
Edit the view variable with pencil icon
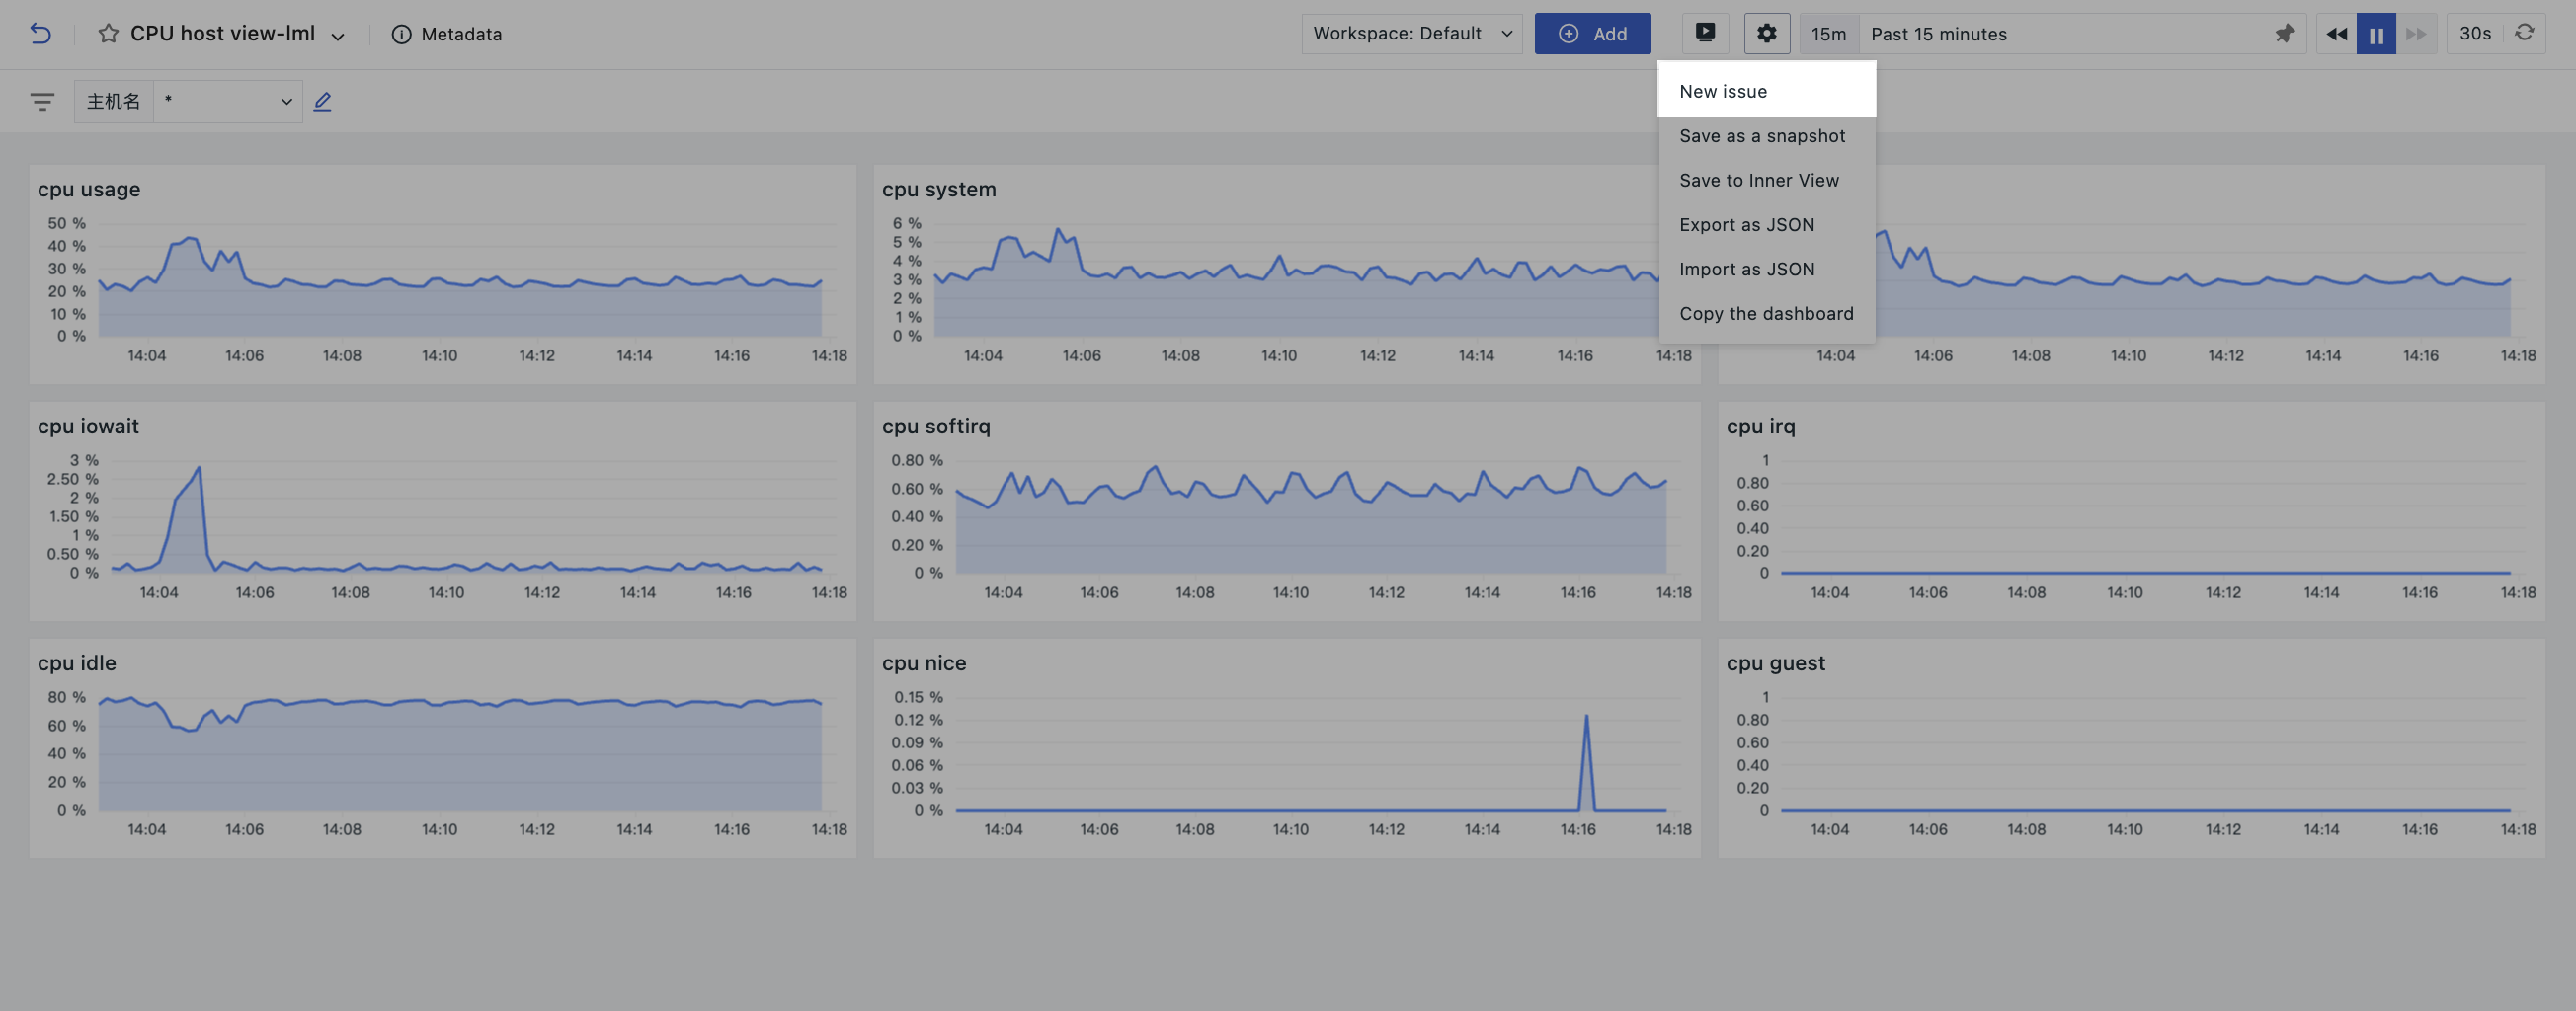click(x=322, y=102)
